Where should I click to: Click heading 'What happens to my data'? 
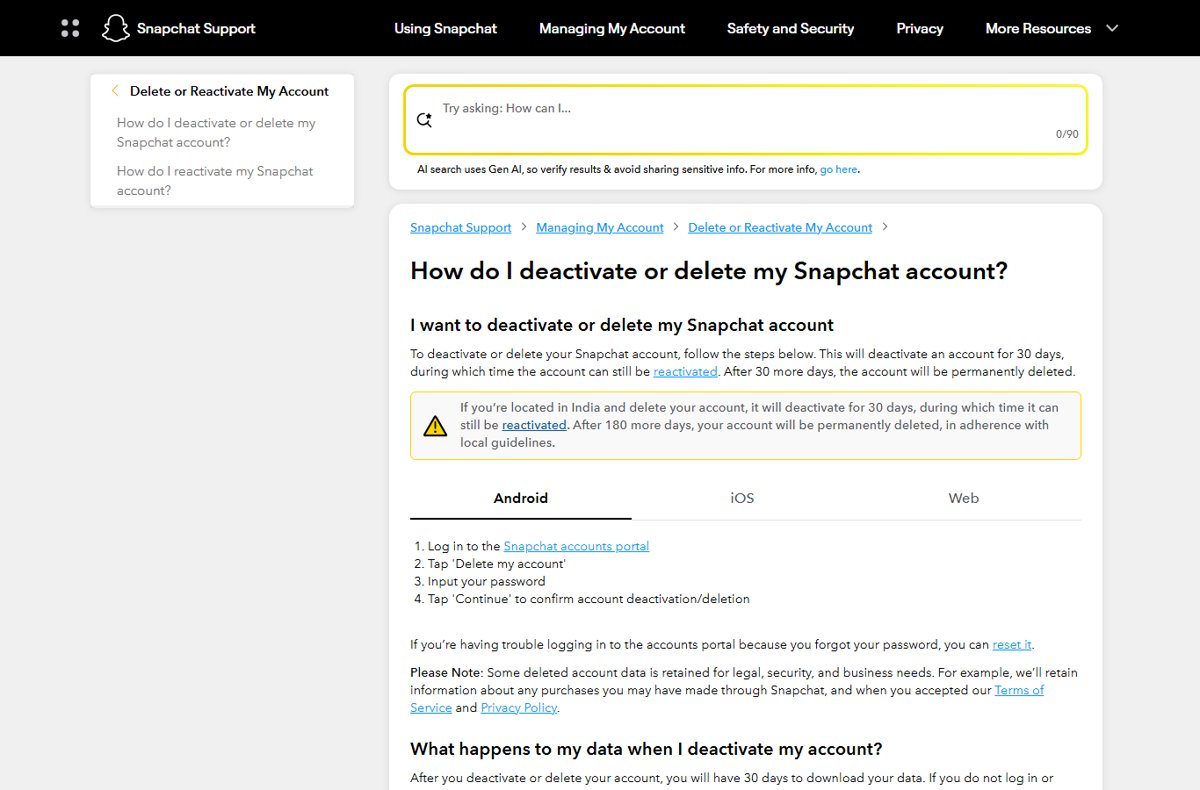coord(646,749)
